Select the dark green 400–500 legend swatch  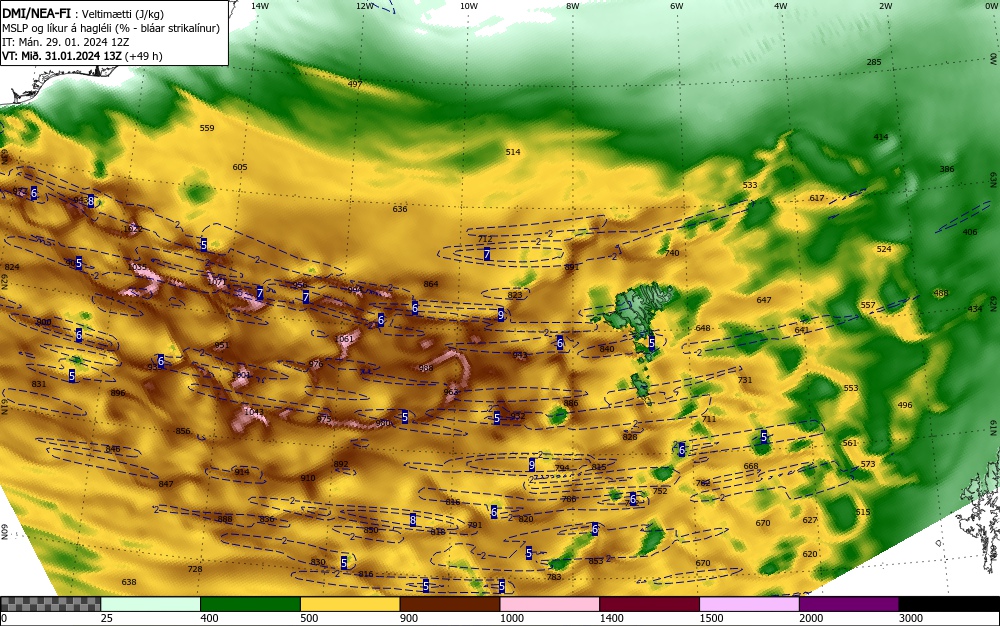point(250,604)
